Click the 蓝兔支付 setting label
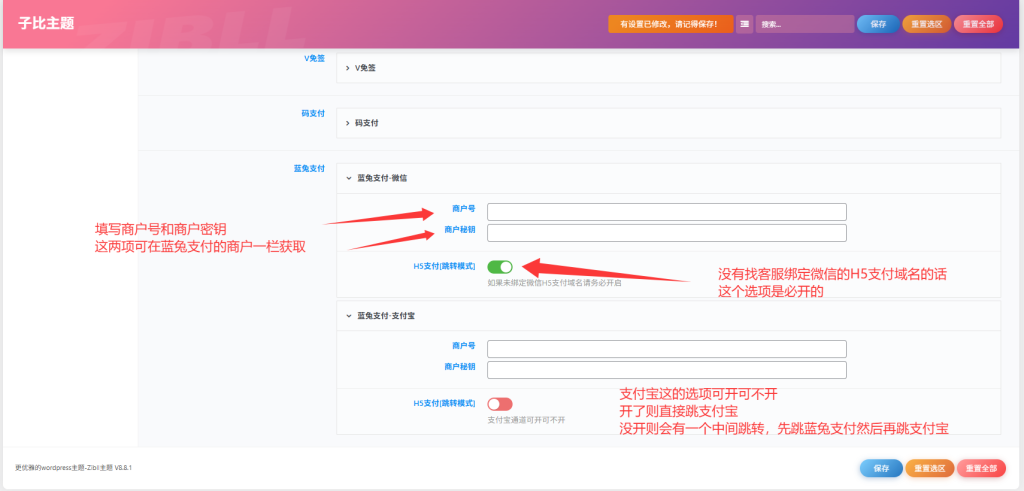Screen dimensions: 1024x491 click(x=309, y=168)
